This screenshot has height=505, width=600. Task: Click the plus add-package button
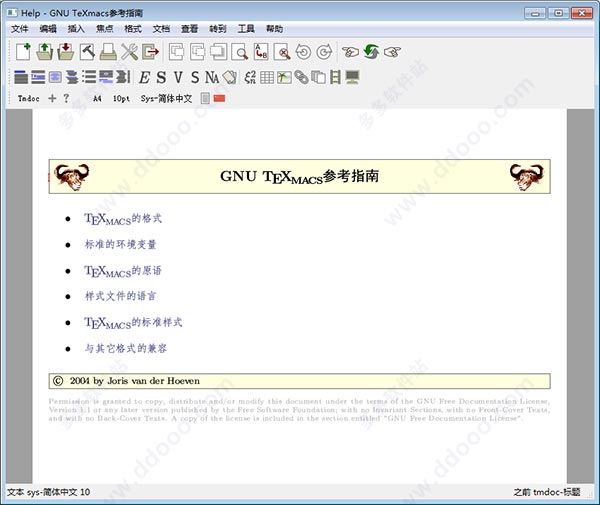tap(52, 98)
